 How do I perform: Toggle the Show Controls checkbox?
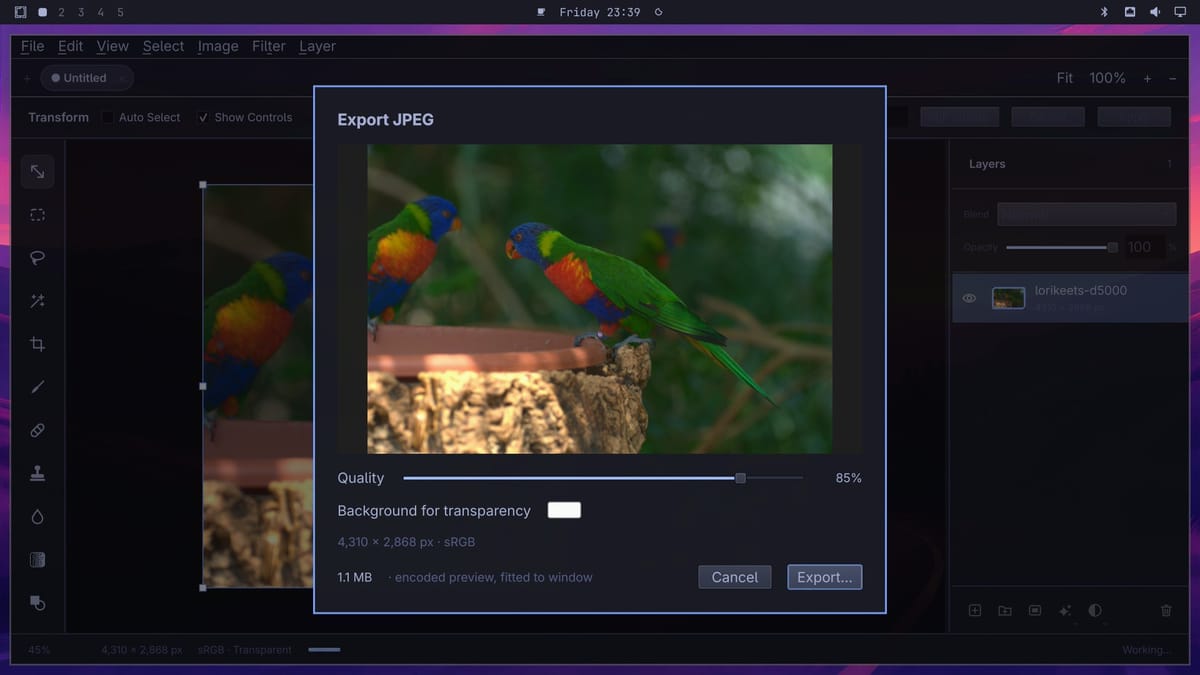(x=203, y=117)
